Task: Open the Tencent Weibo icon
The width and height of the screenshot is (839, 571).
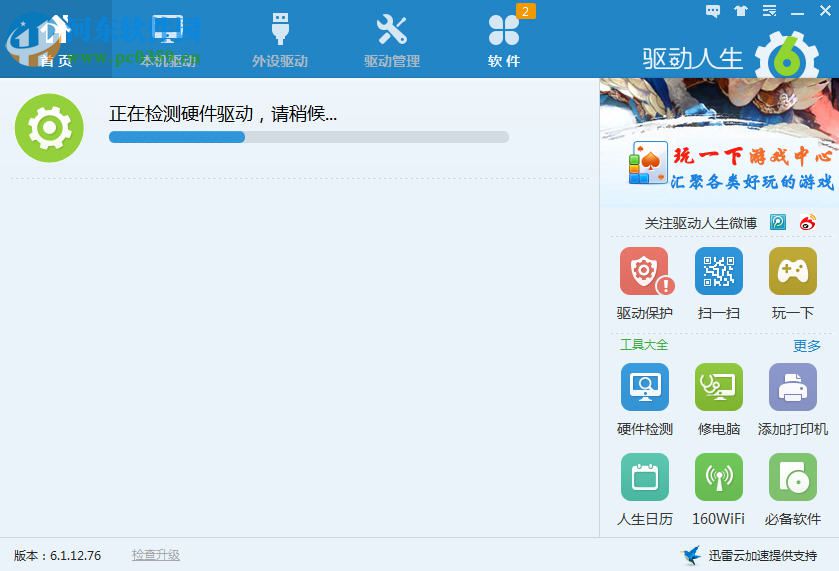Action: pos(777,222)
